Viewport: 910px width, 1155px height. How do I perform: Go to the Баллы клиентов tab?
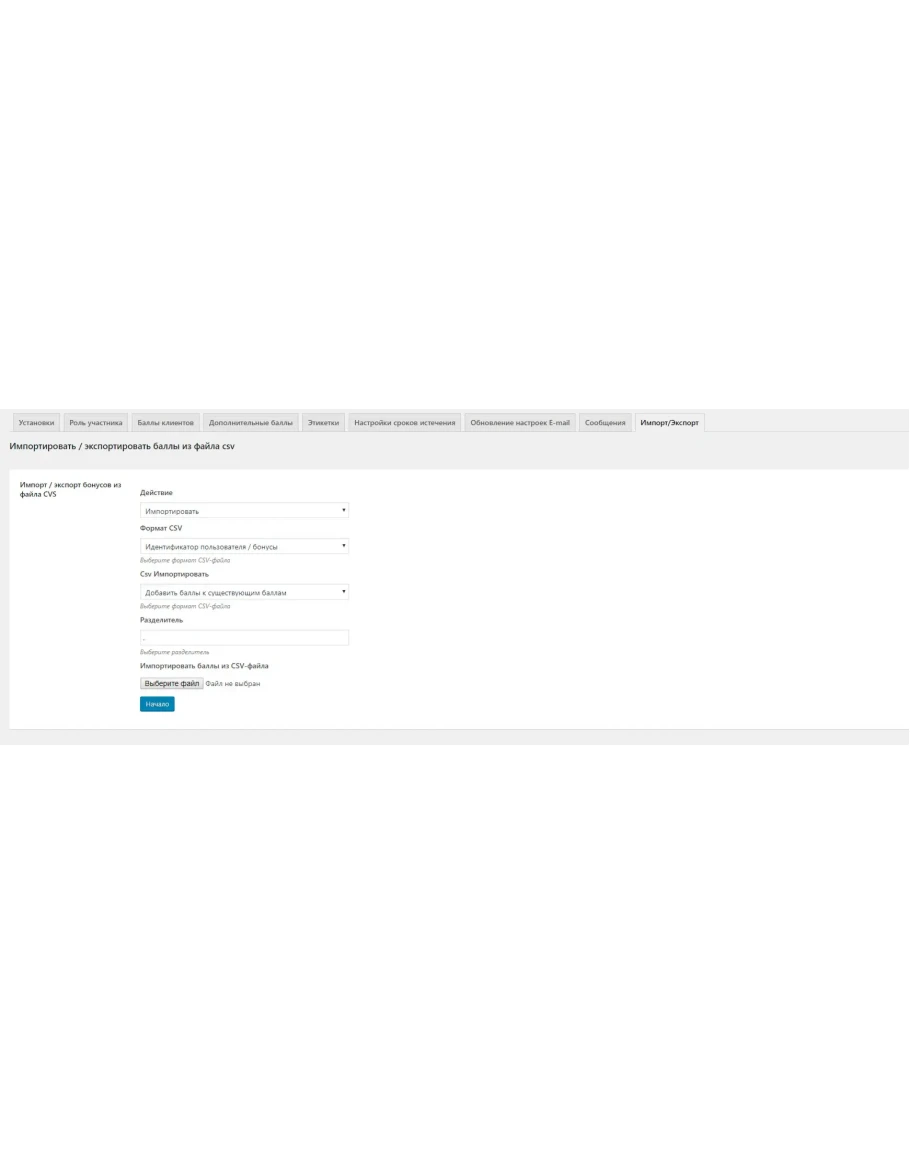click(165, 423)
